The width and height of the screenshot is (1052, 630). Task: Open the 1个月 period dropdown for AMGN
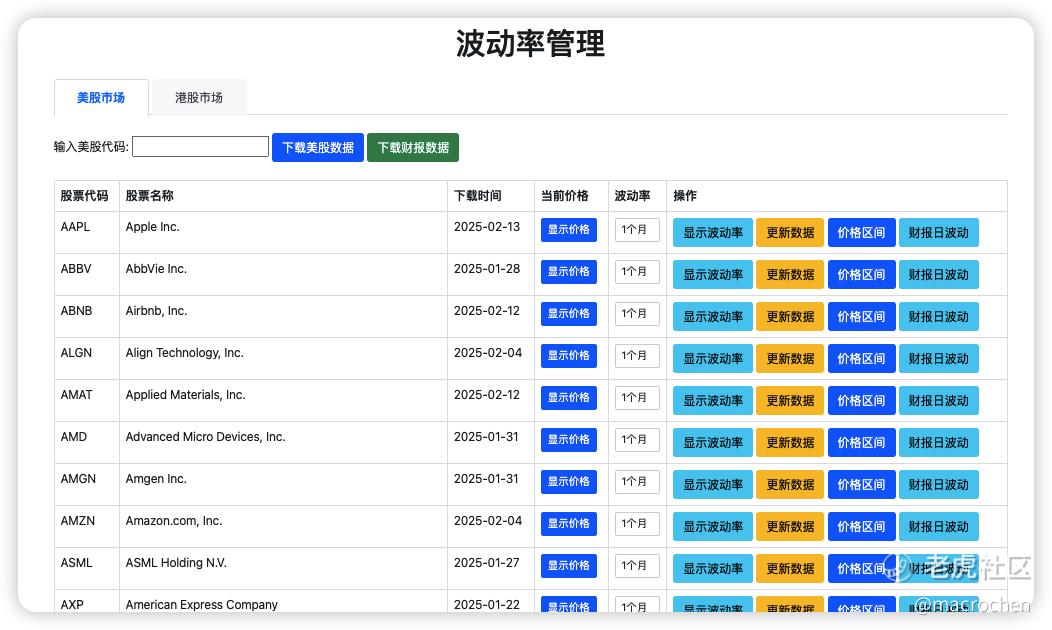coord(637,481)
